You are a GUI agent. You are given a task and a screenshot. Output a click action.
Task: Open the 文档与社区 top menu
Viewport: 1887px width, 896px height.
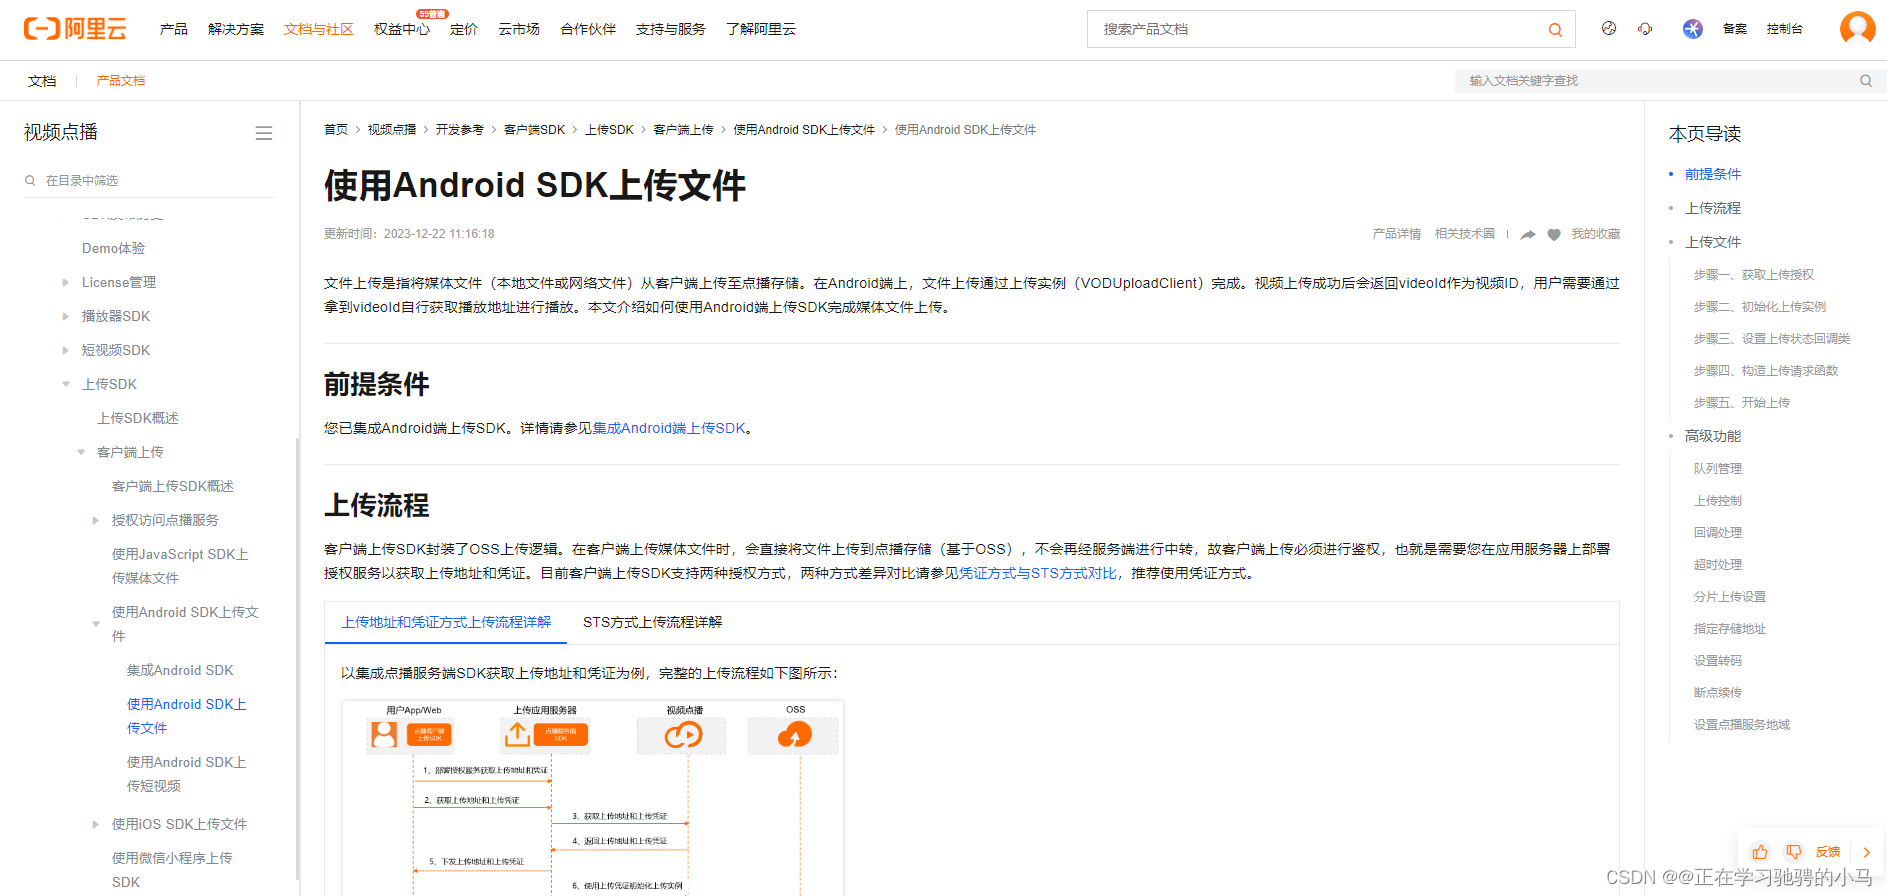[x=319, y=29]
